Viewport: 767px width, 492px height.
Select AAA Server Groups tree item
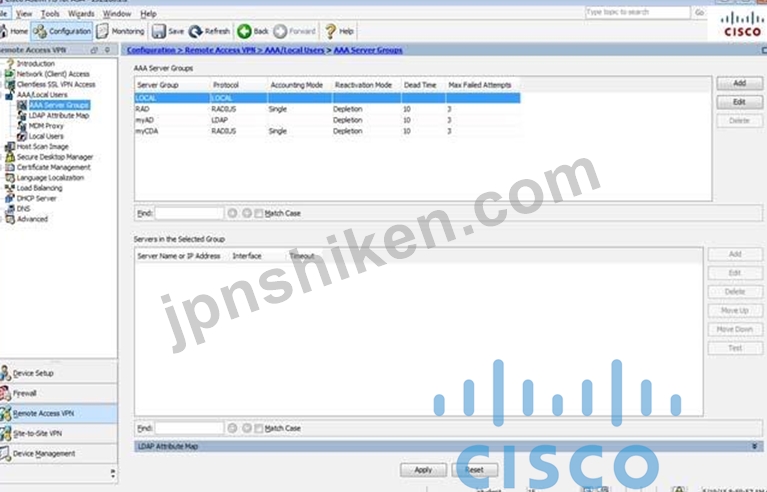pyautogui.click(x=59, y=105)
